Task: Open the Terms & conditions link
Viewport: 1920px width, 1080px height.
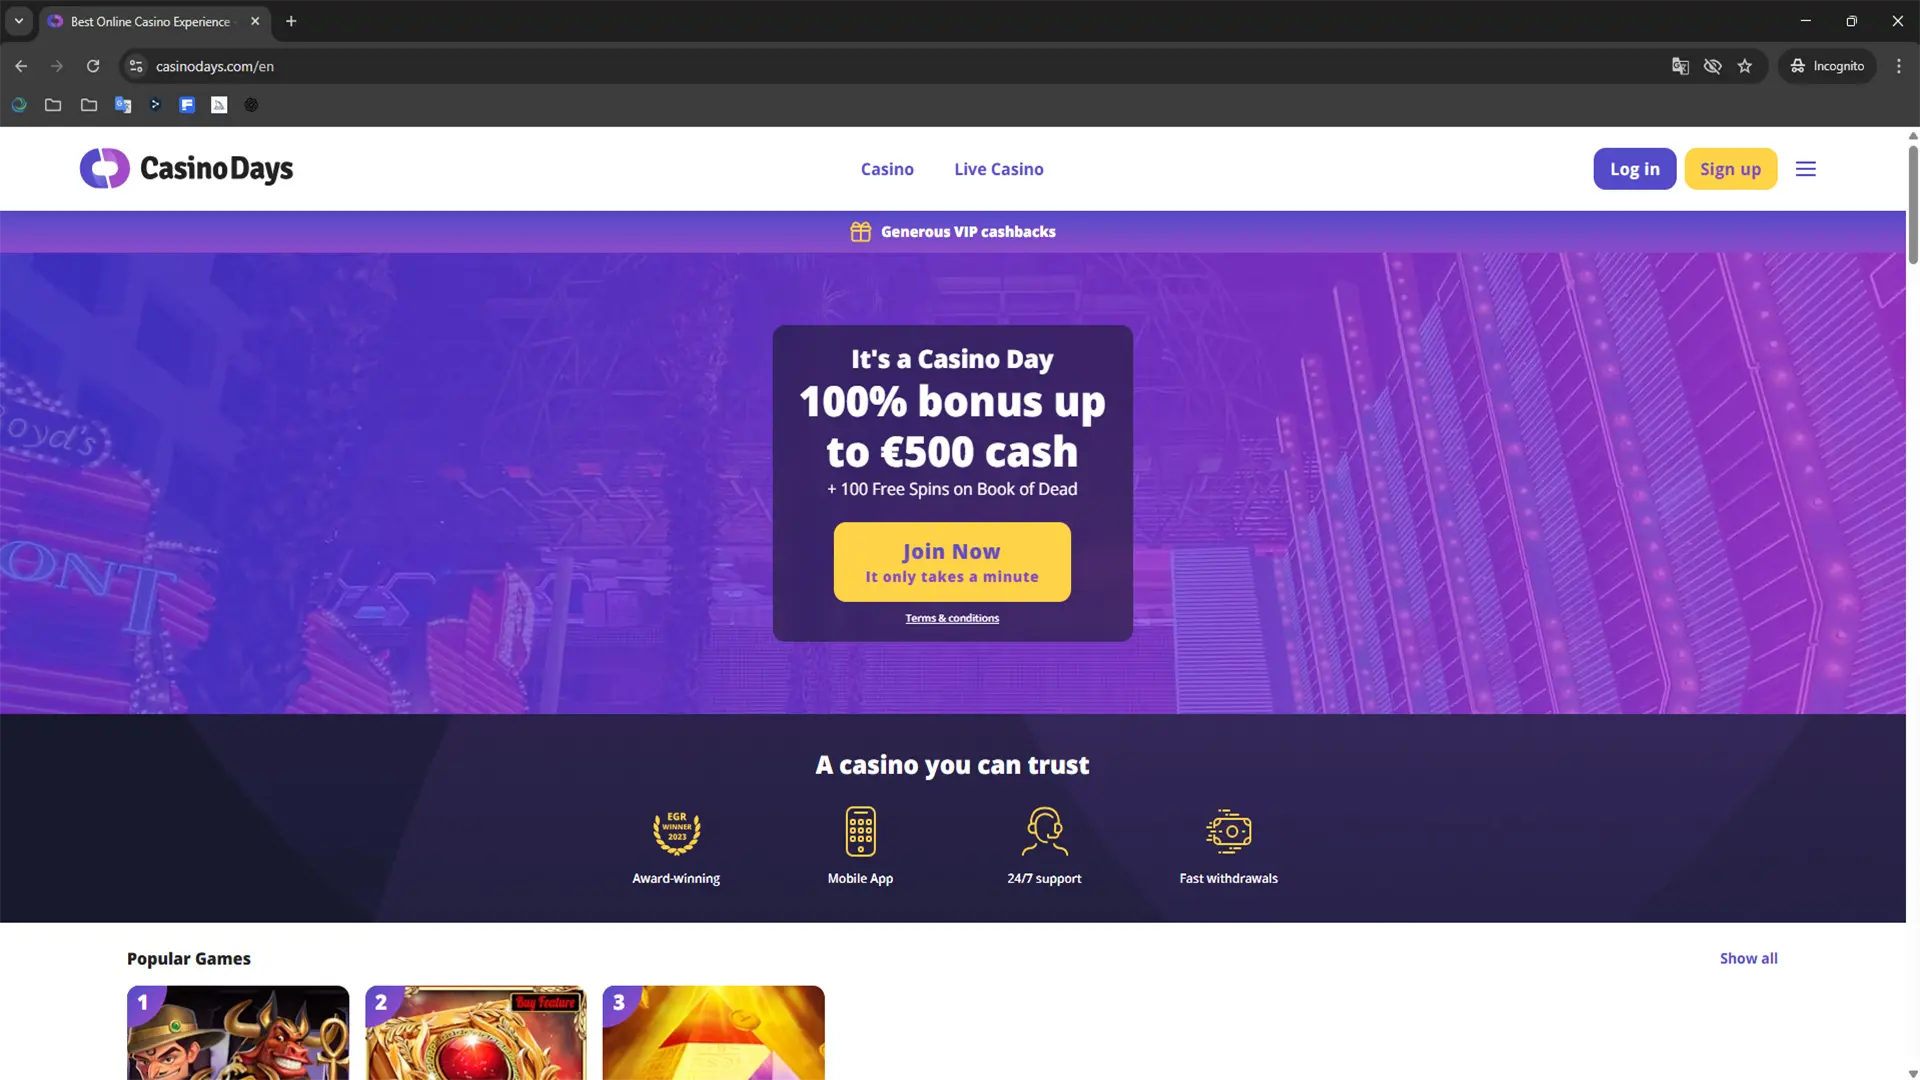Action: point(952,618)
